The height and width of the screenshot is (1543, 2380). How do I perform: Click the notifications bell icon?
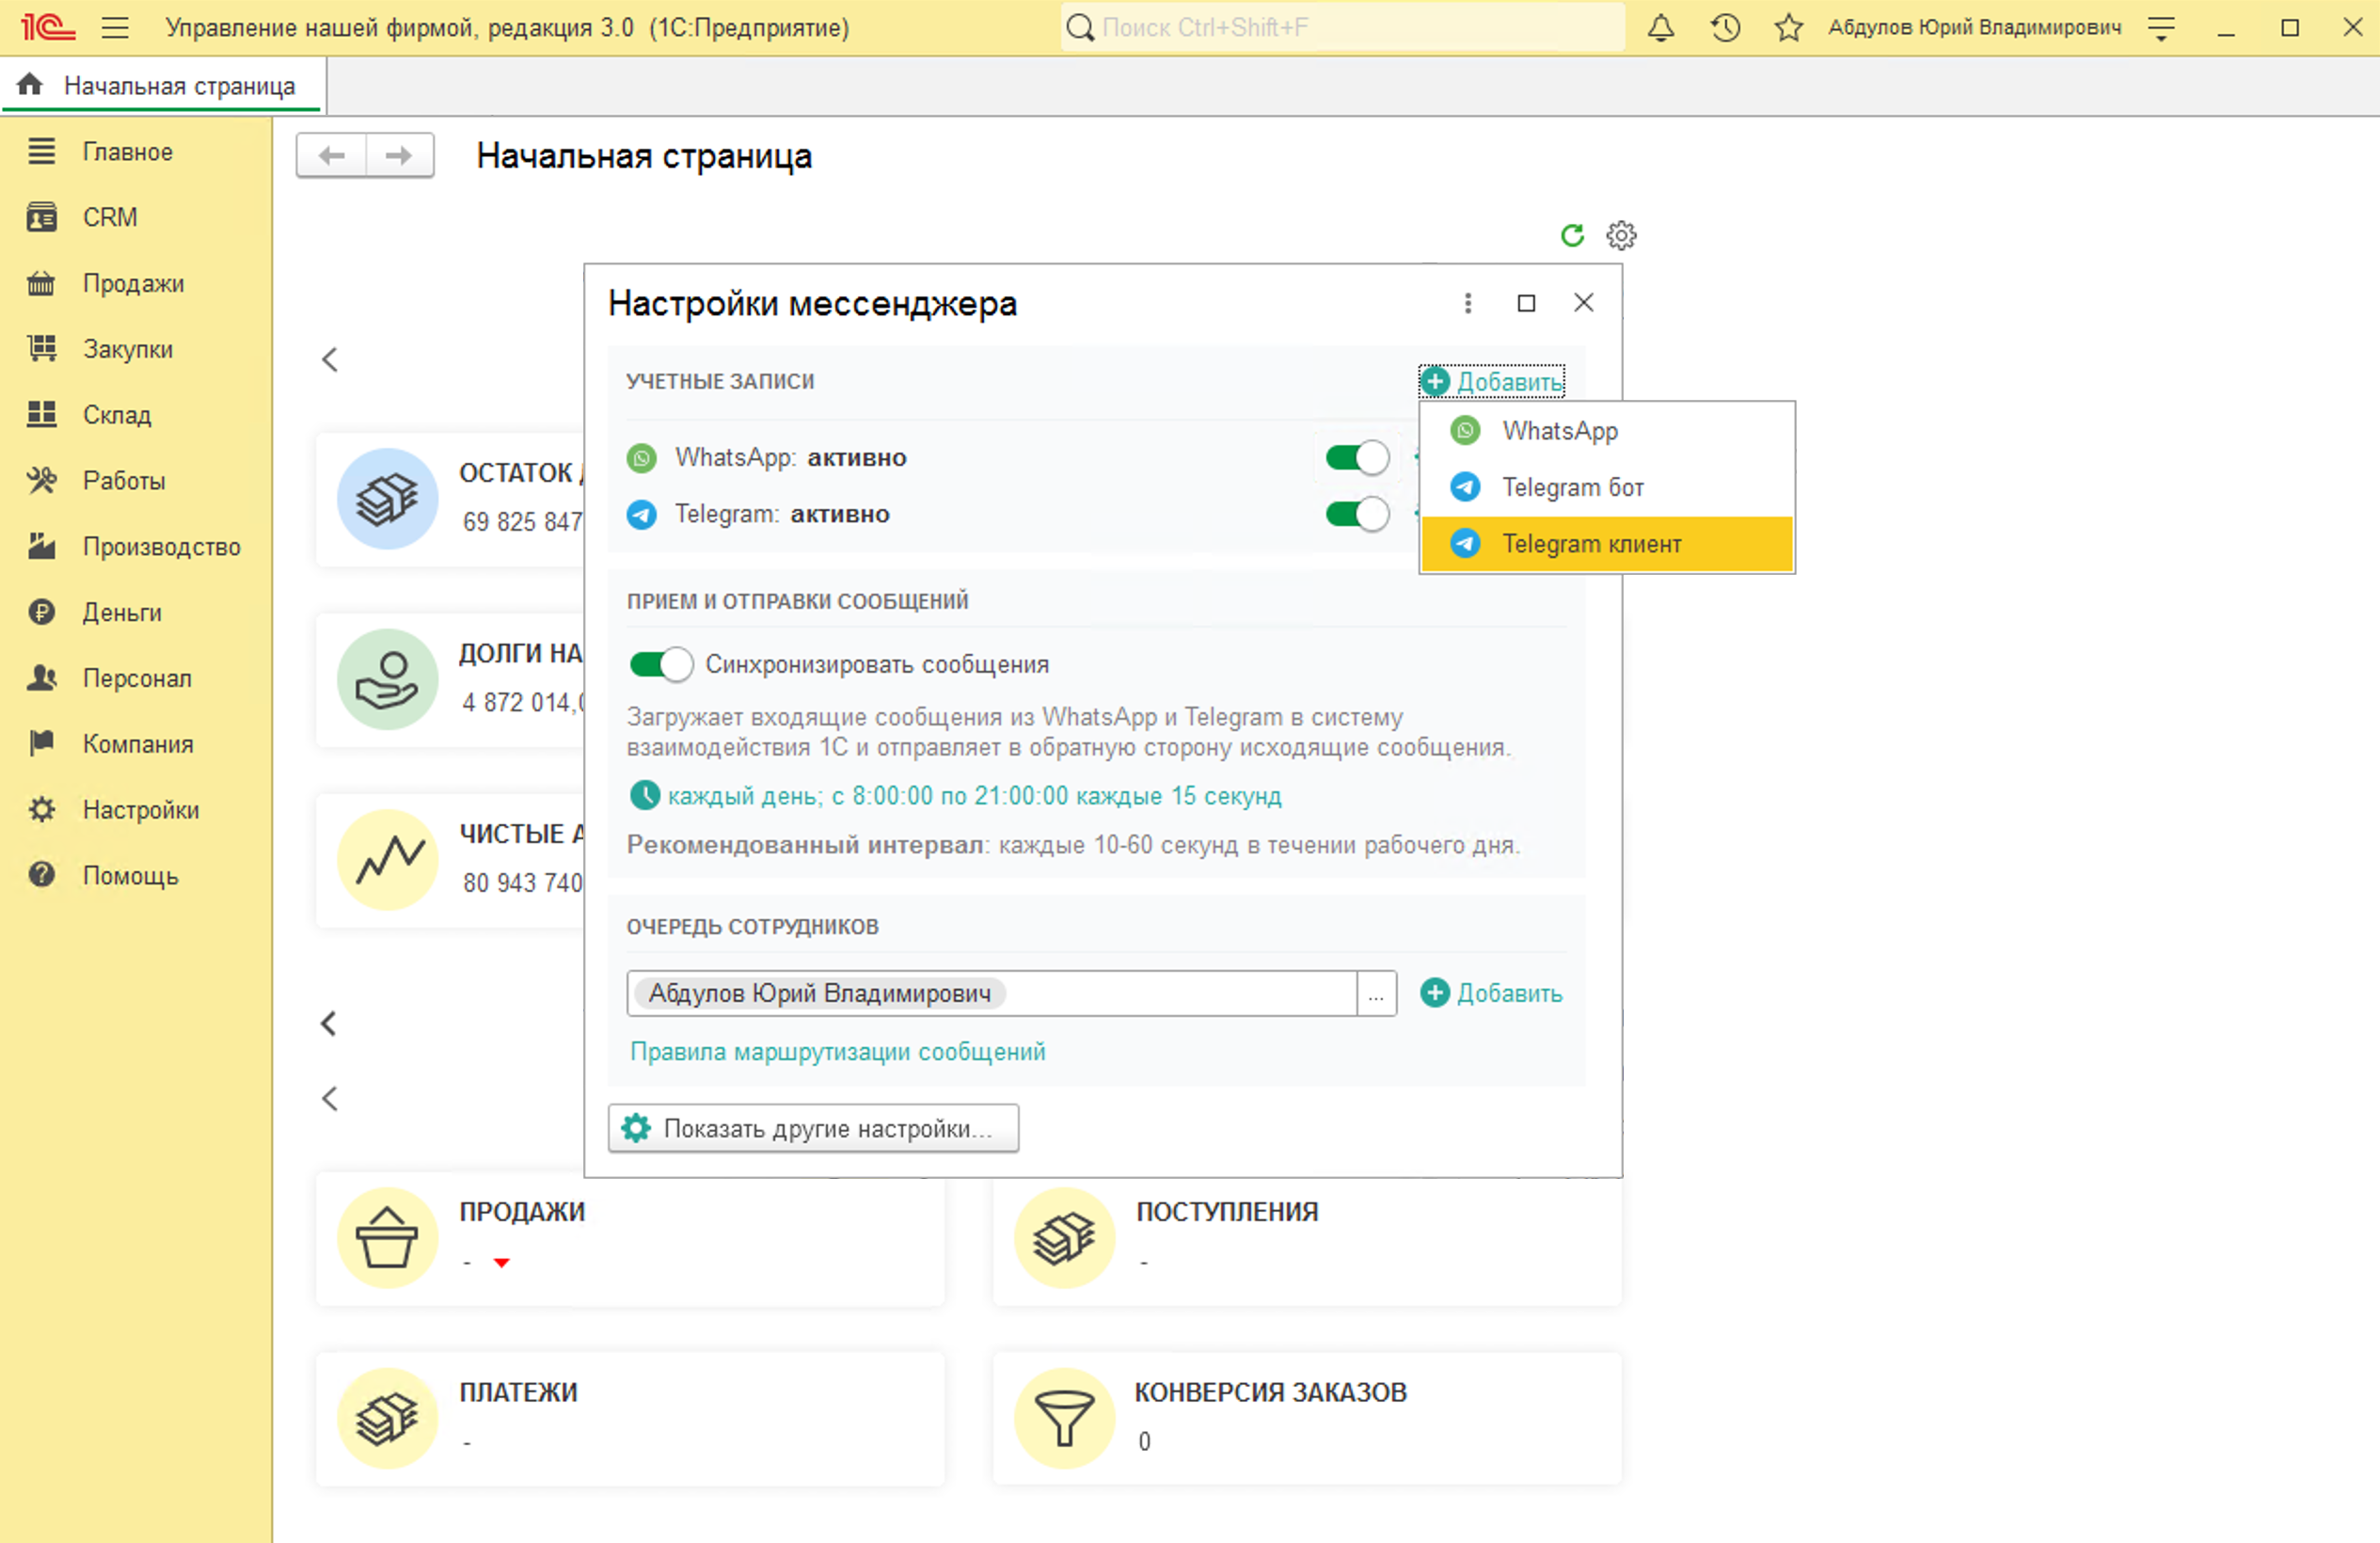(1660, 28)
